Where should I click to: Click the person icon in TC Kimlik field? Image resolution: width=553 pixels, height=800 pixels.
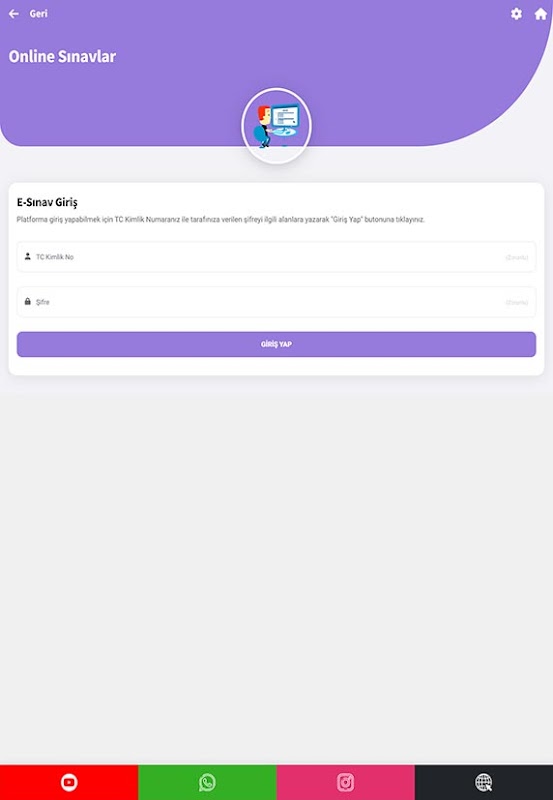28,256
